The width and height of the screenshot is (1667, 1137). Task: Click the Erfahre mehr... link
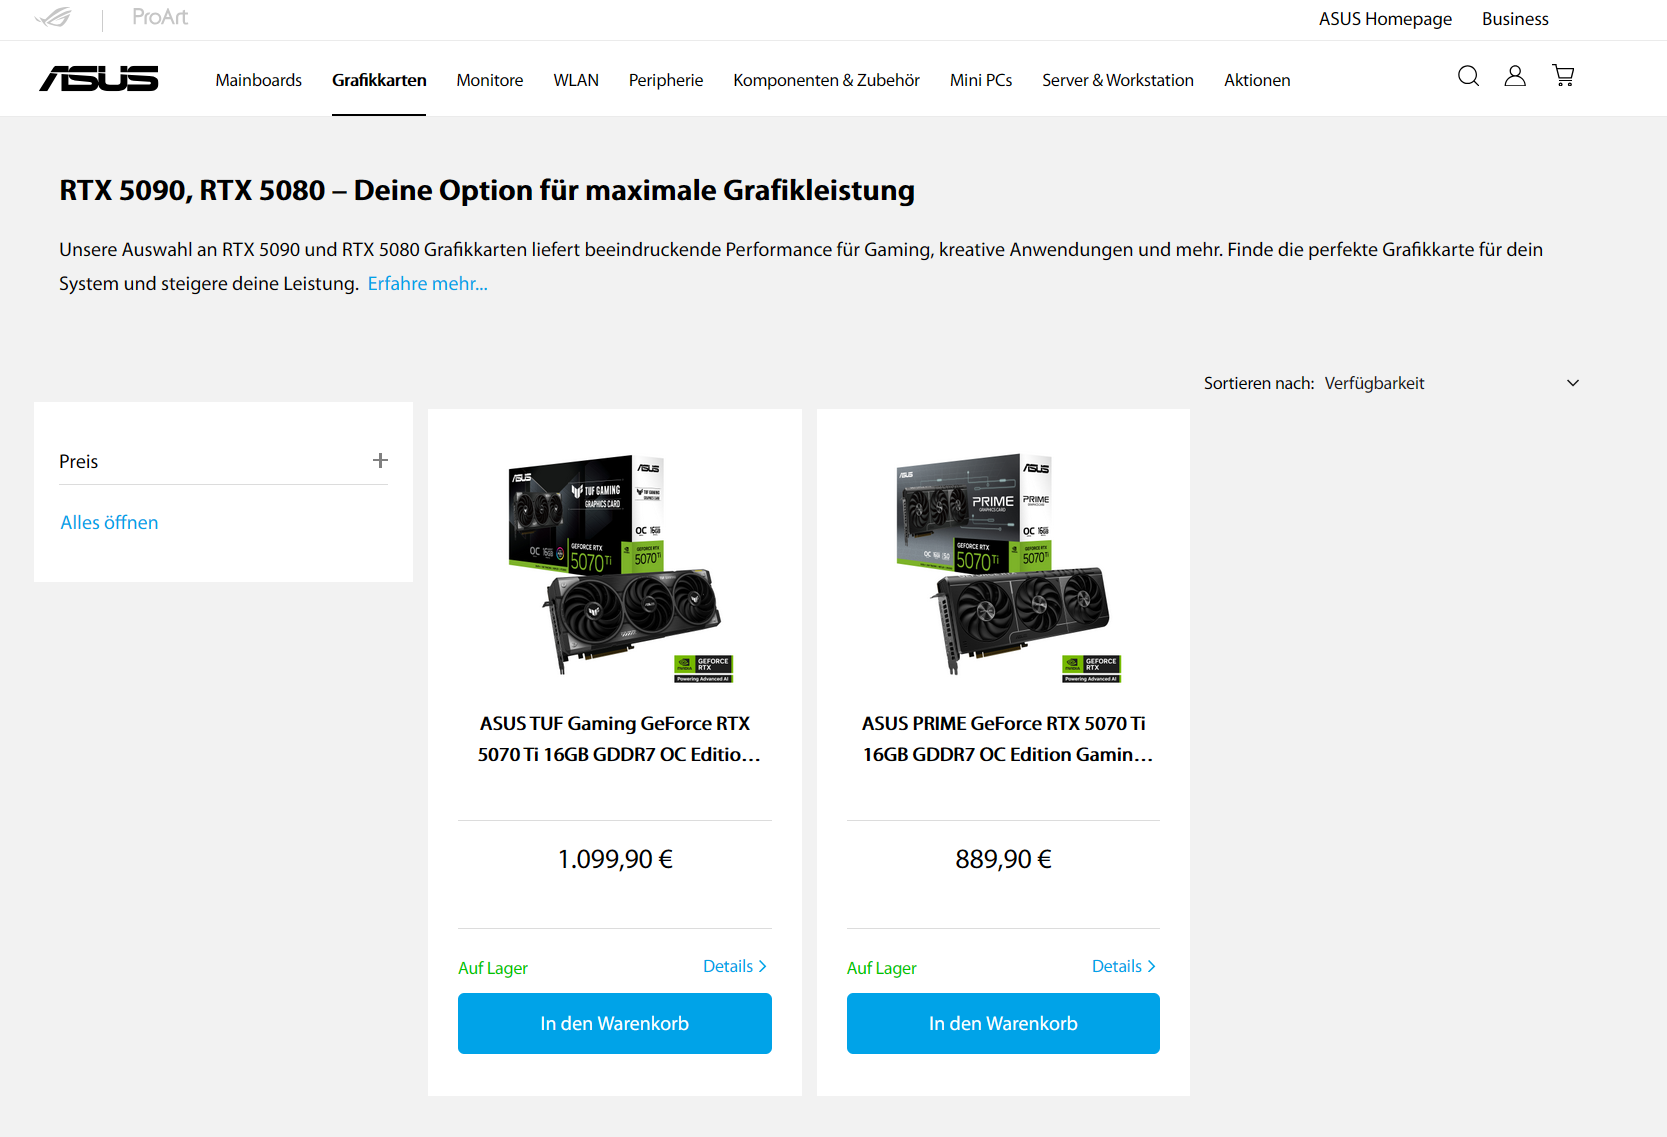[428, 284]
